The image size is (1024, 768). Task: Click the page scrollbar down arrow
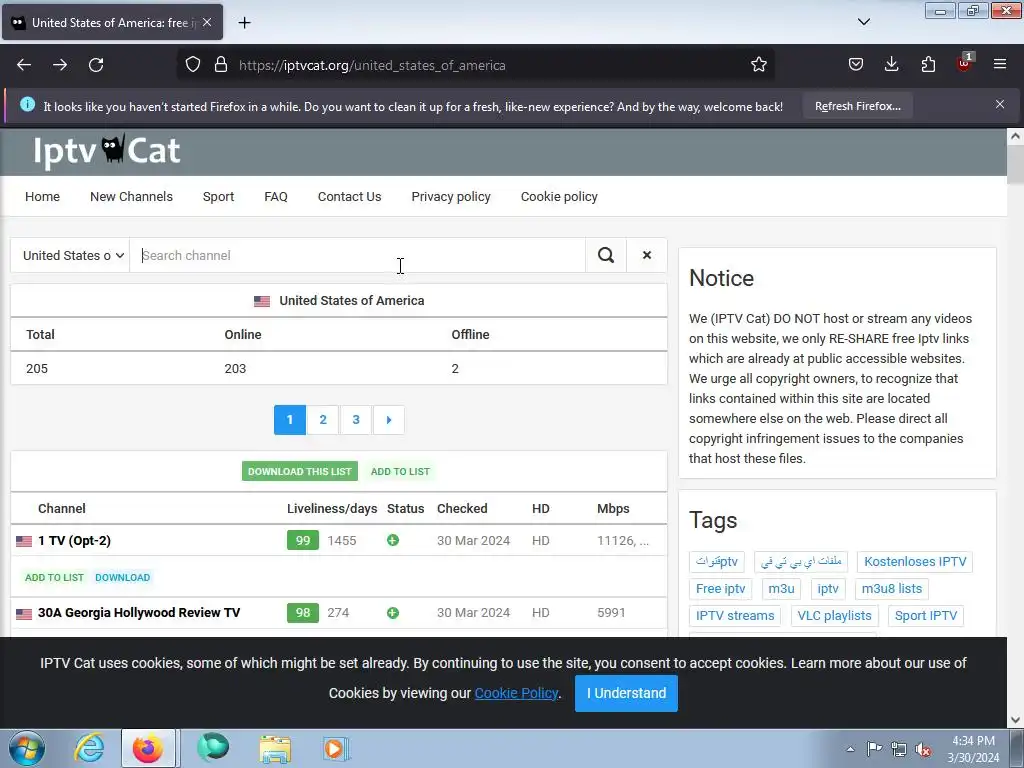[1015, 720]
